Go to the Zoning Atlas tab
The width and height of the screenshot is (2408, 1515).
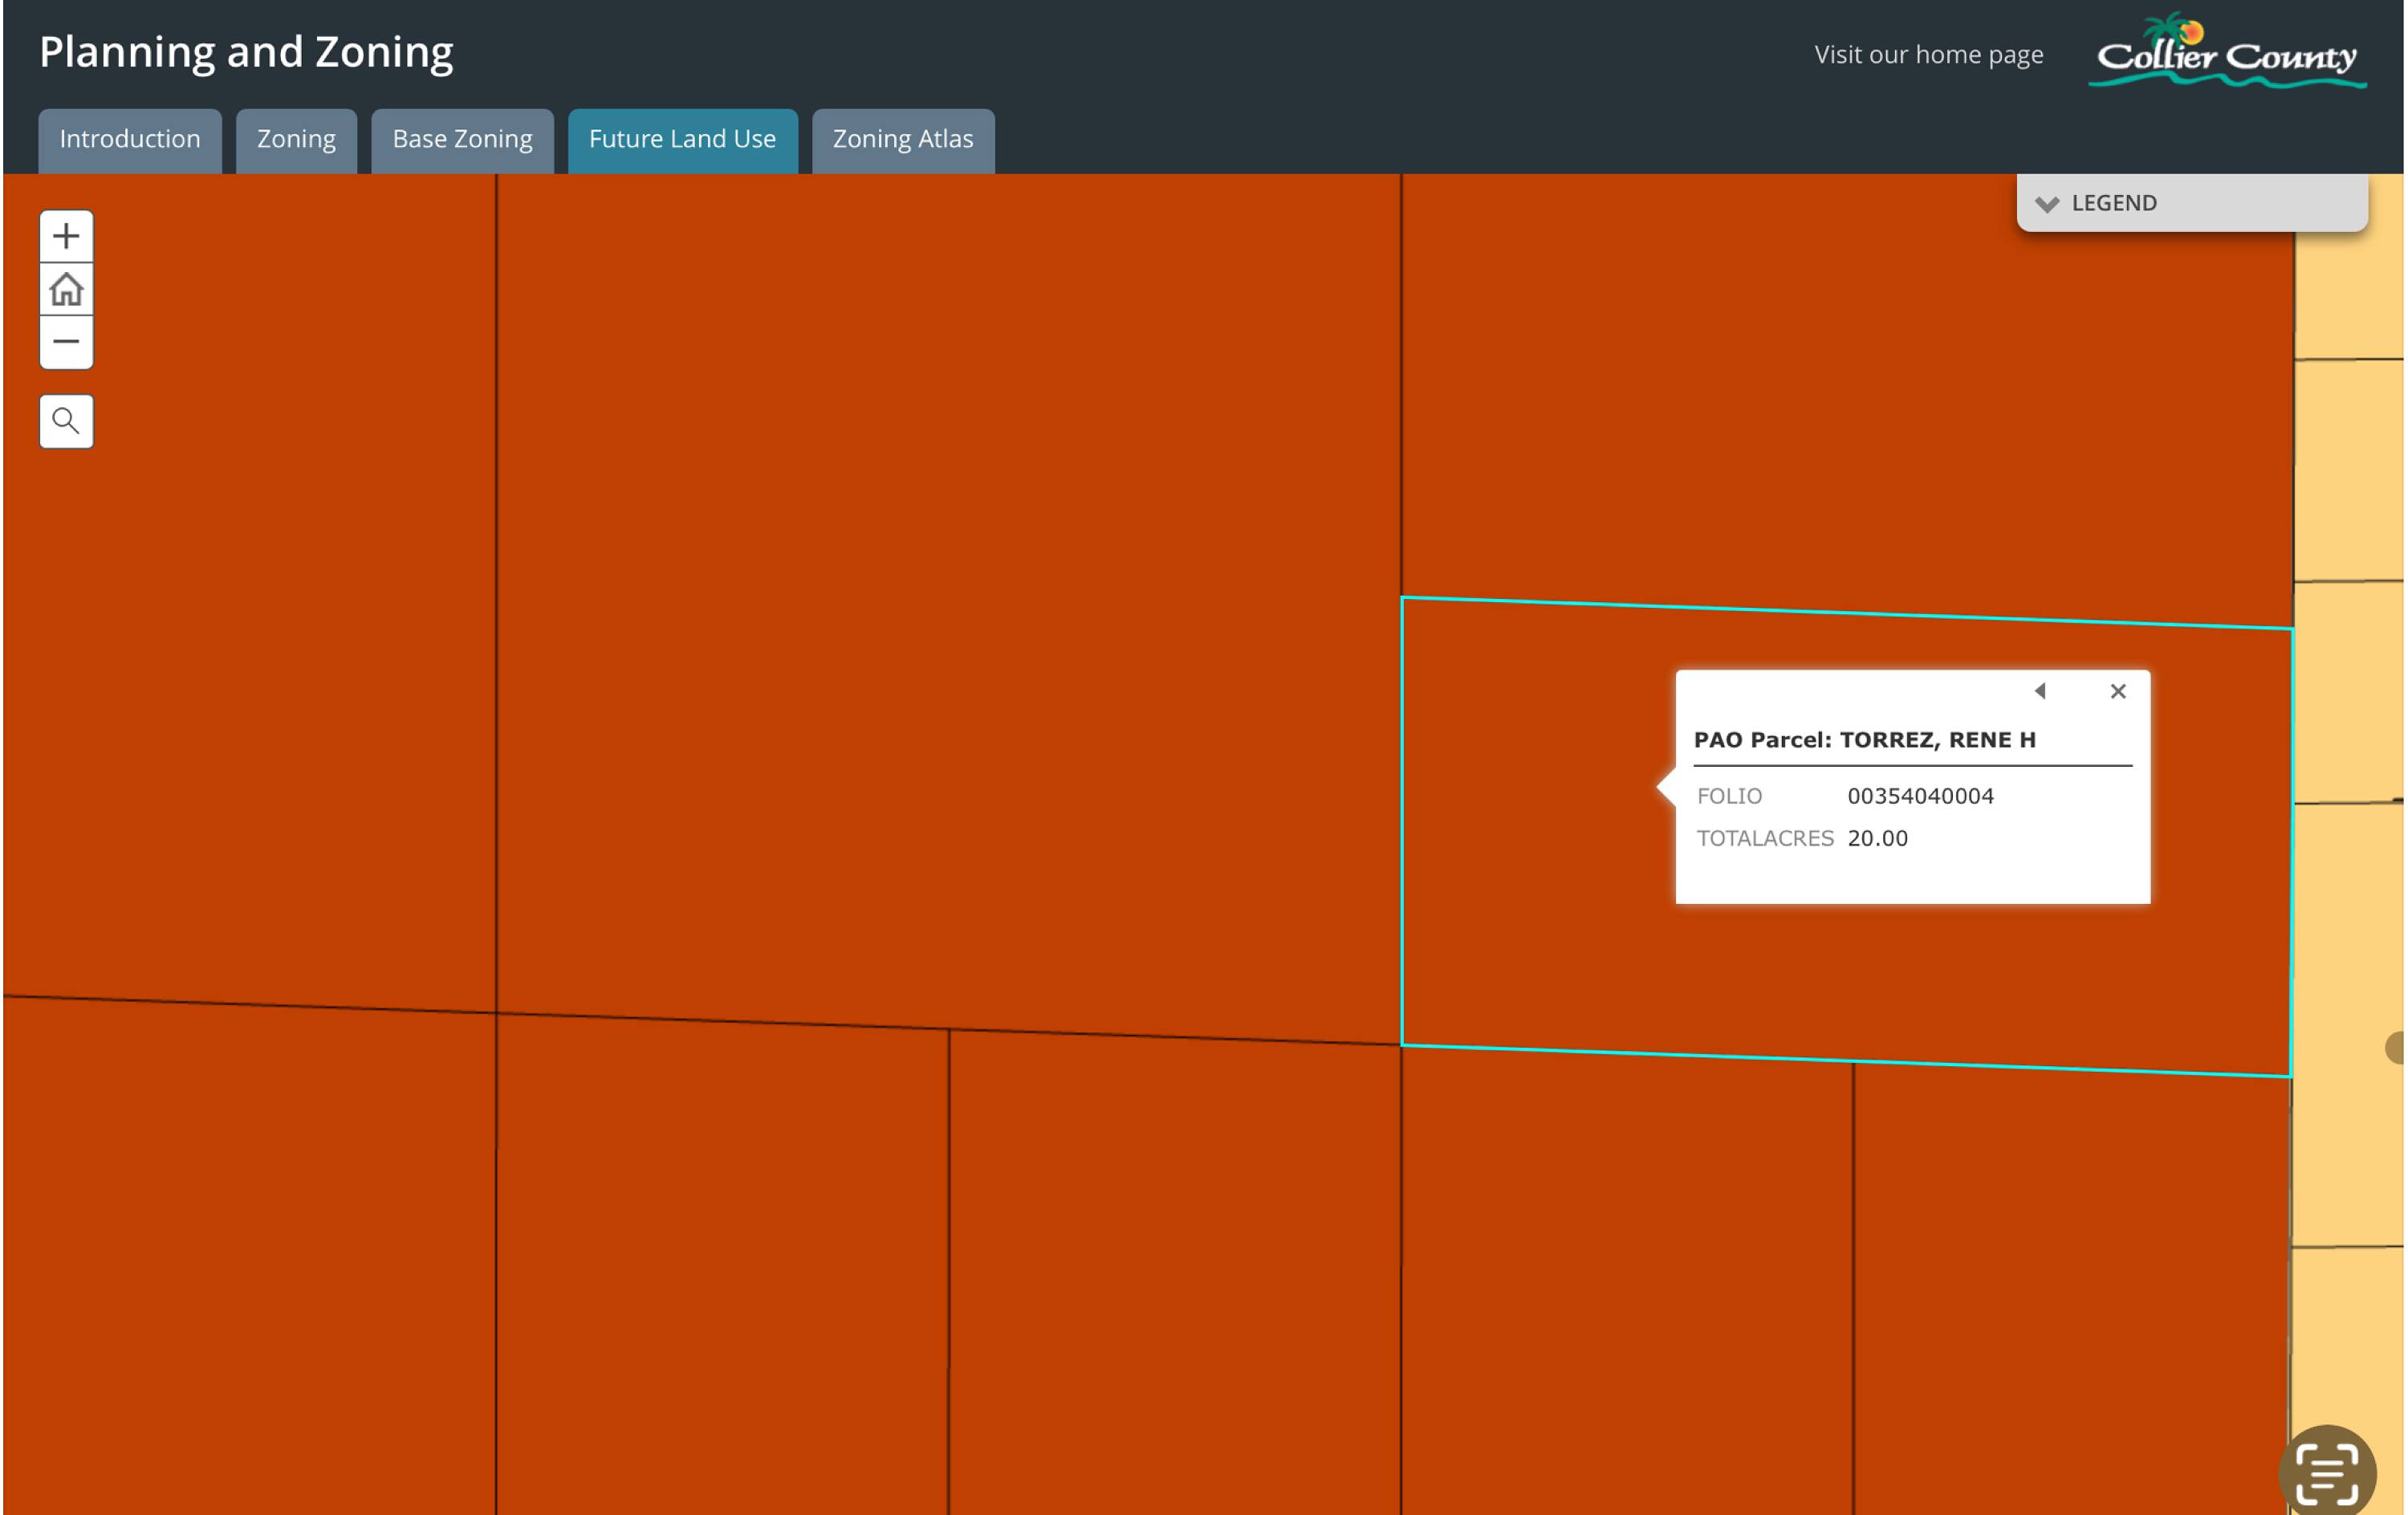(902, 140)
